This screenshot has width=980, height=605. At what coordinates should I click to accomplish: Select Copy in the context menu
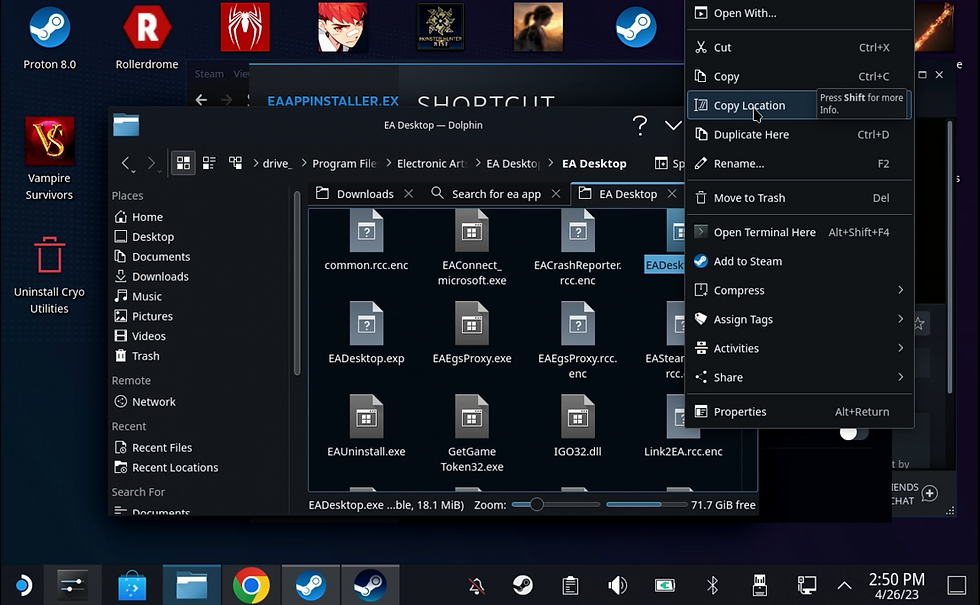[799, 76]
